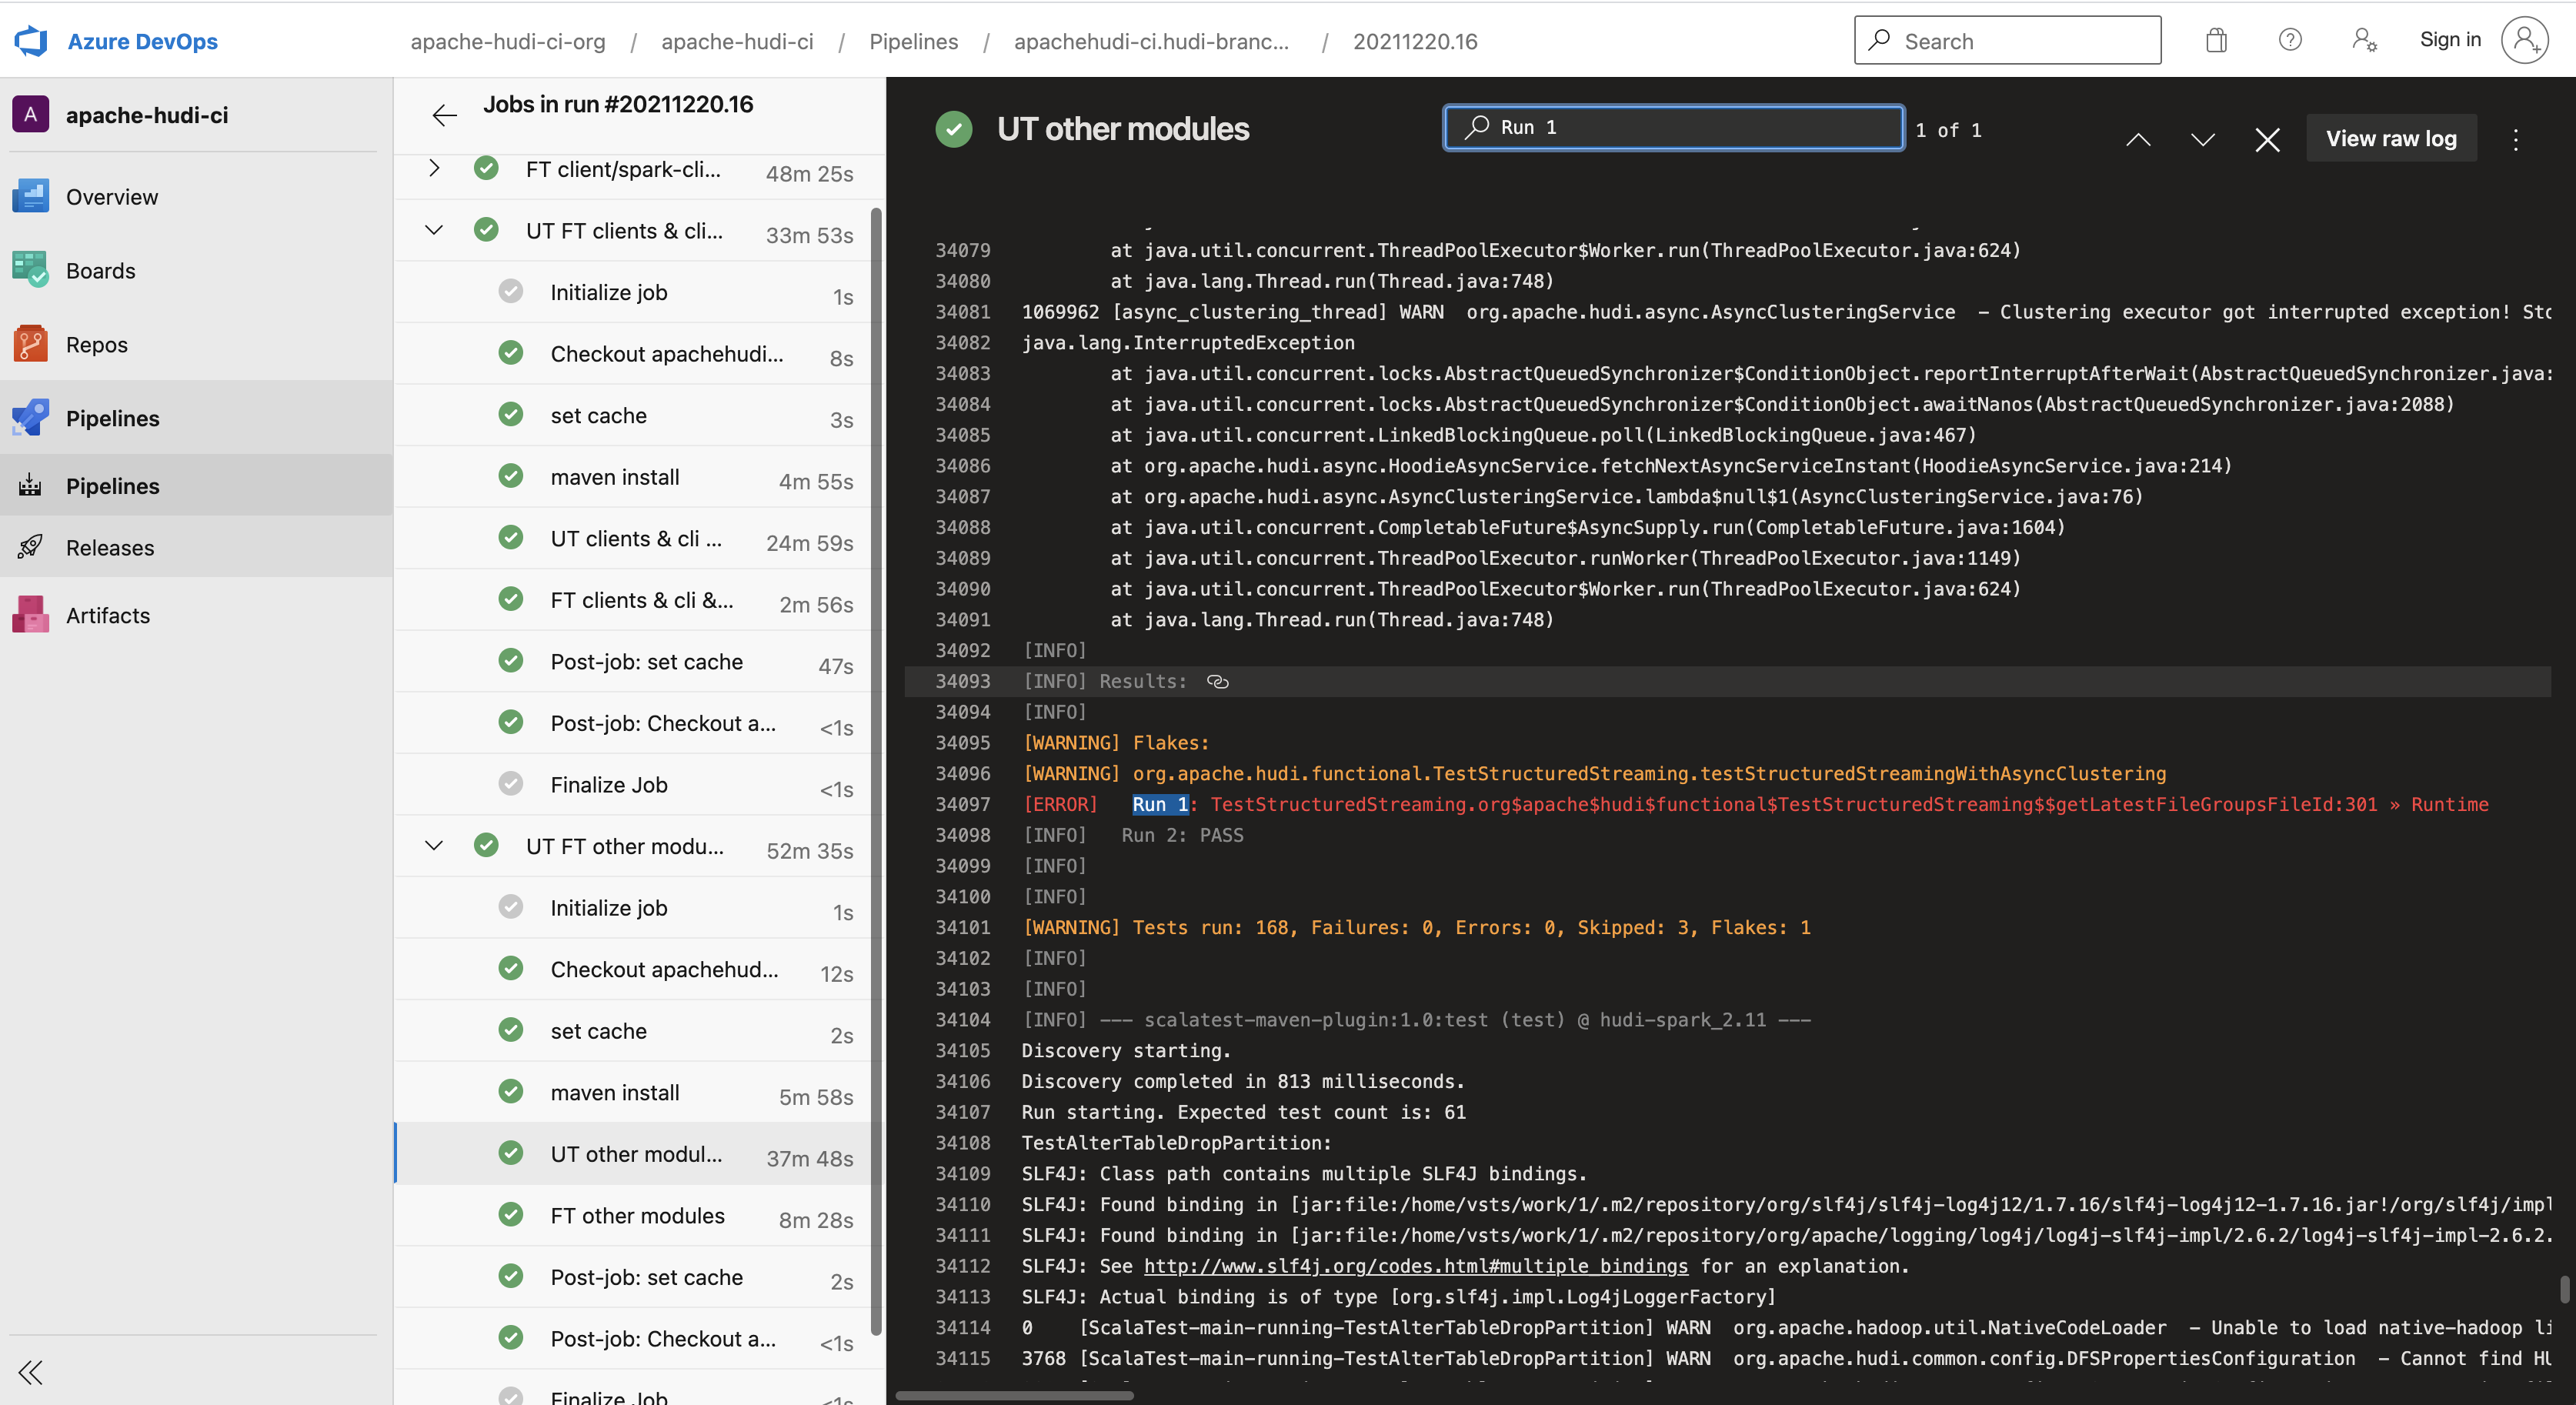Collapse the UT FT other modules job
This screenshot has width=2576, height=1405.
pyautogui.click(x=433, y=846)
